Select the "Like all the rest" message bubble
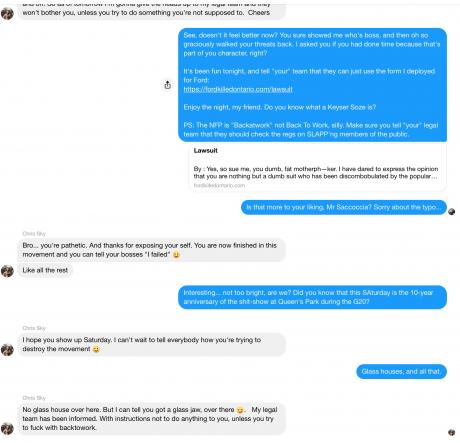The width and height of the screenshot is (460, 443). (45, 270)
